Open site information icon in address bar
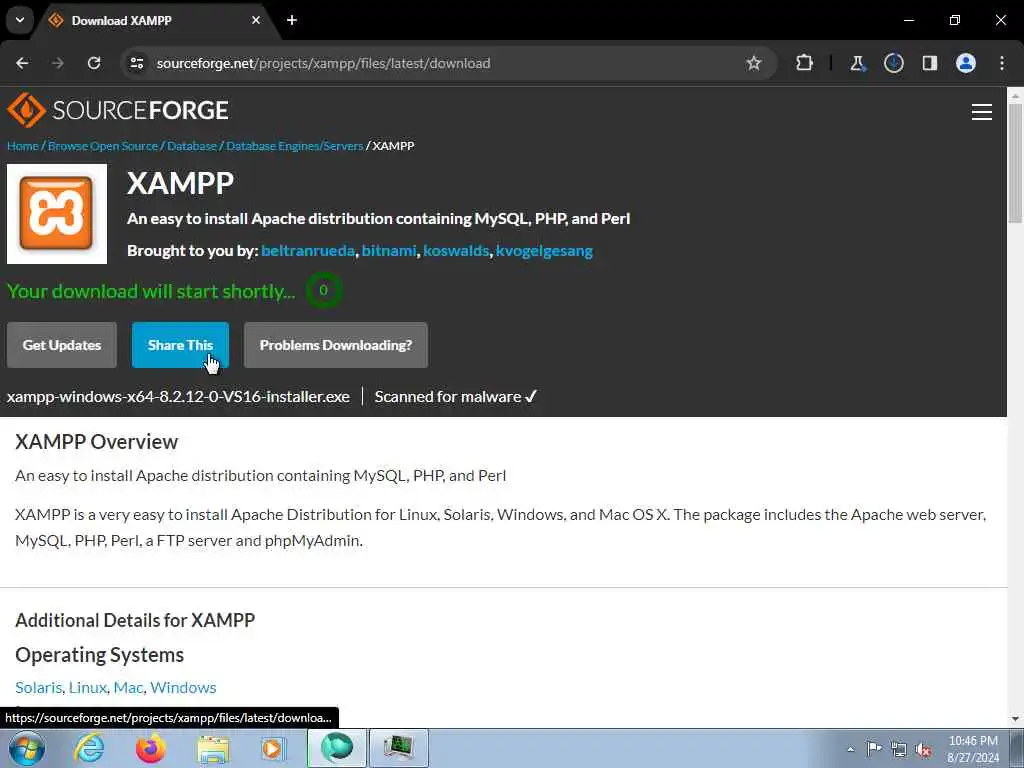Viewport: 1024px width, 768px height. tap(136, 63)
